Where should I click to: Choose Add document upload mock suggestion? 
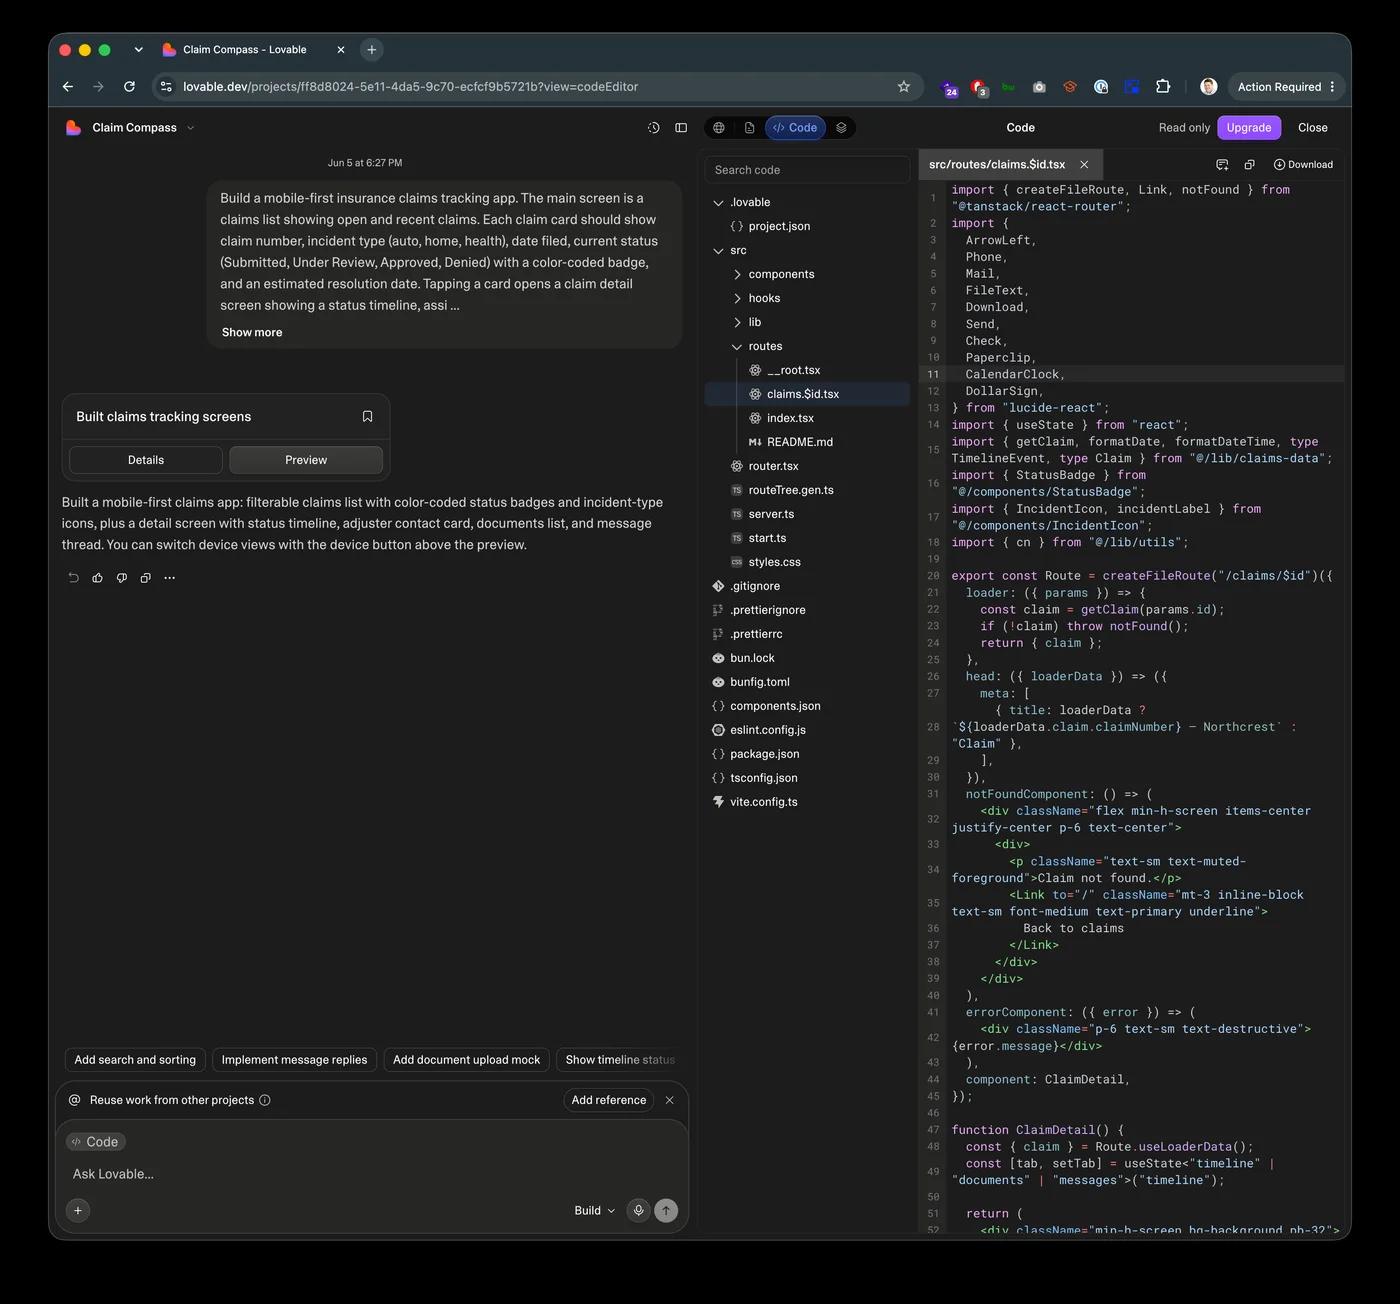point(466,1060)
